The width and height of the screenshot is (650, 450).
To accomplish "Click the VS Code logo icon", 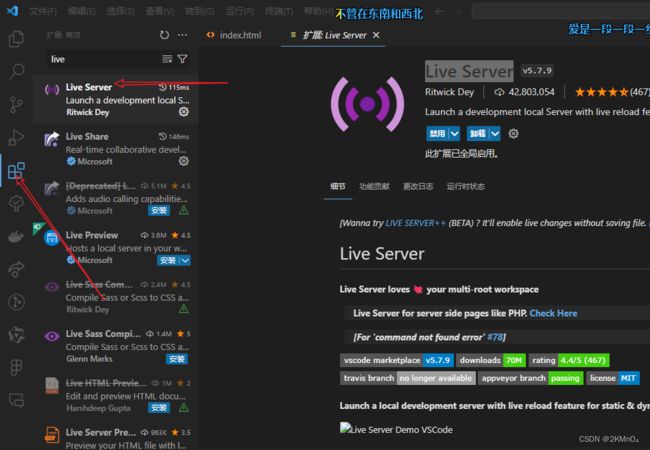I will click(12, 10).
